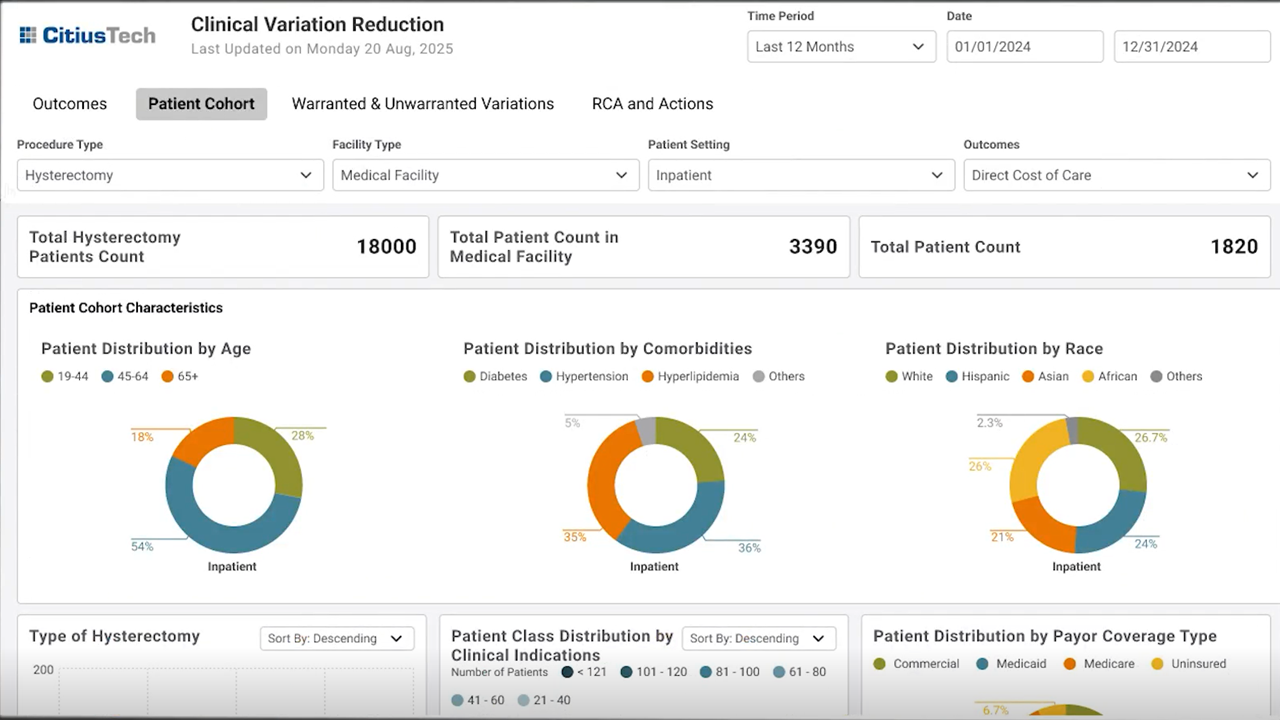Go to RCA and Actions tab
The width and height of the screenshot is (1280, 720).
coord(653,104)
